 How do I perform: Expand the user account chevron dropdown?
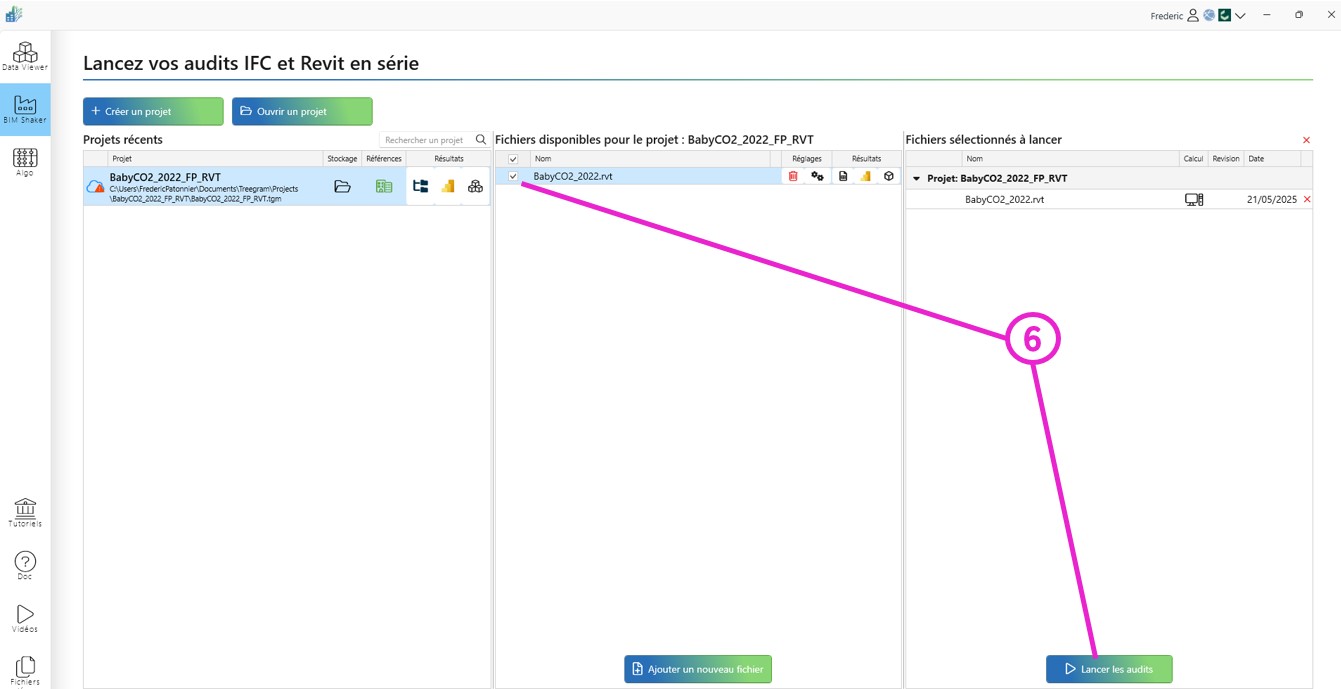[1240, 16]
